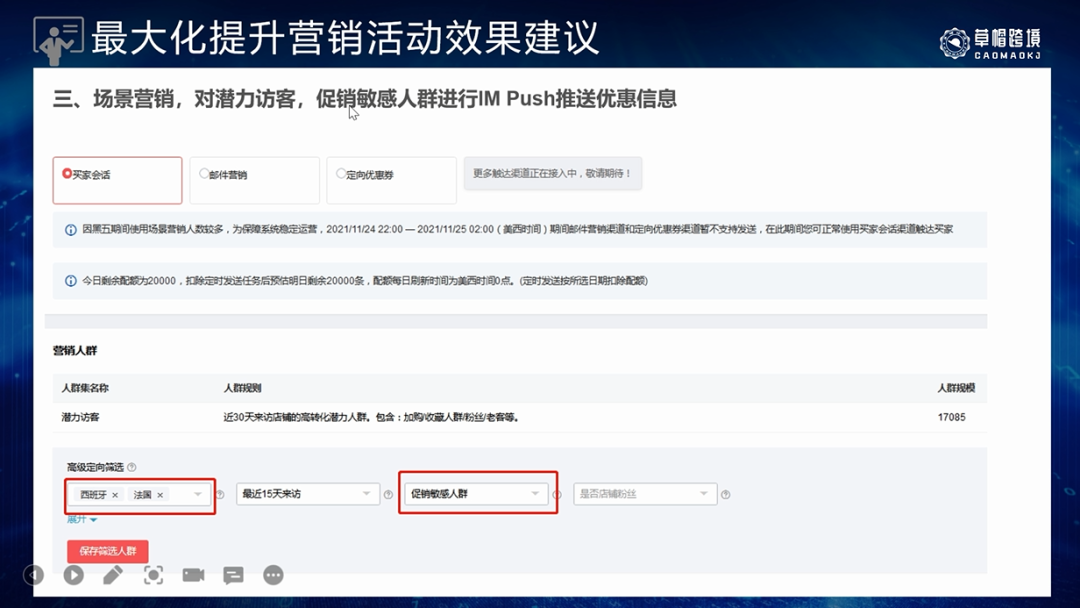Click the 保存筛选人群 button
1080x608 pixels.
(107, 551)
